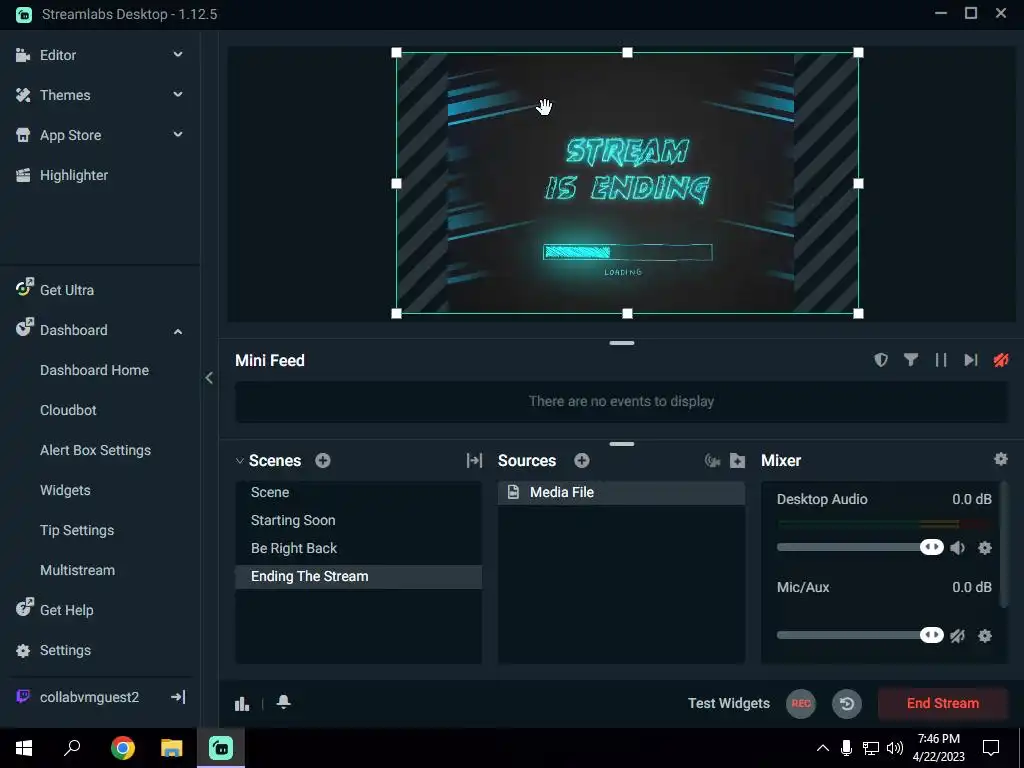1024x768 pixels.
Task: Open the Themes section
Action: click(x=65, y=95)
